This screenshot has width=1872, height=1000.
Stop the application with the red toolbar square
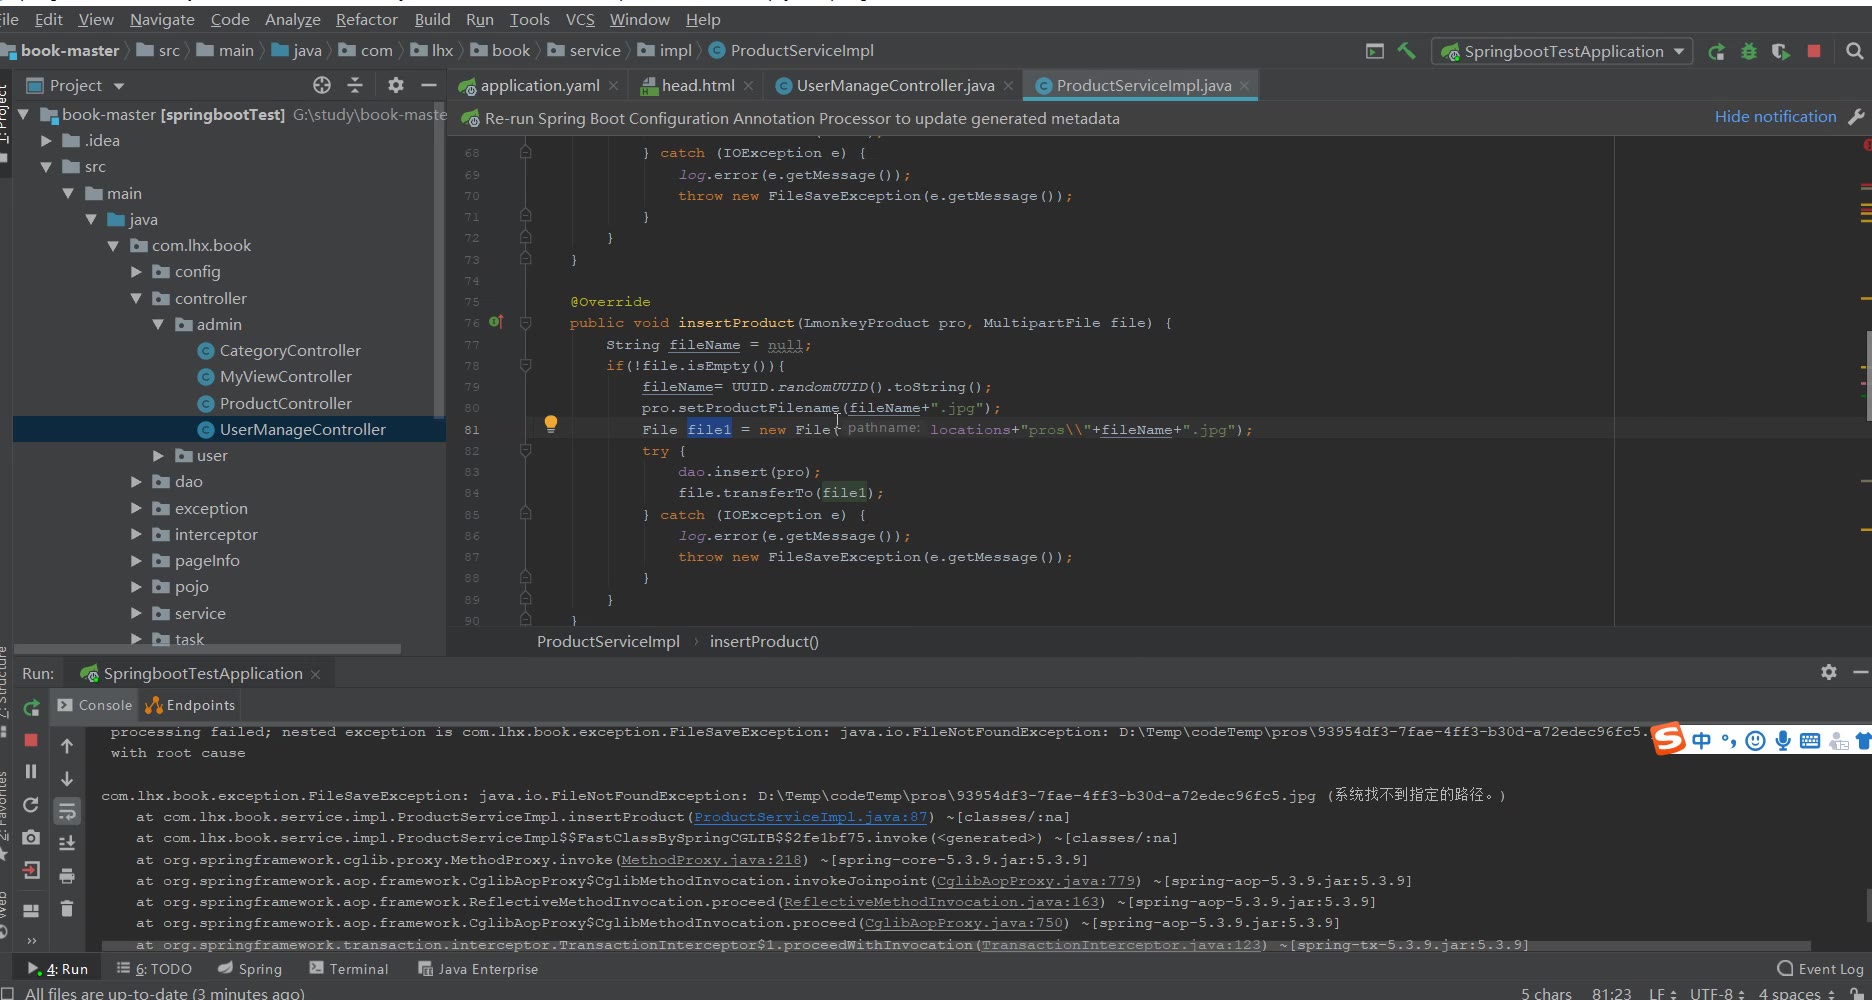pyautogui.click(x=1813, y=51)
